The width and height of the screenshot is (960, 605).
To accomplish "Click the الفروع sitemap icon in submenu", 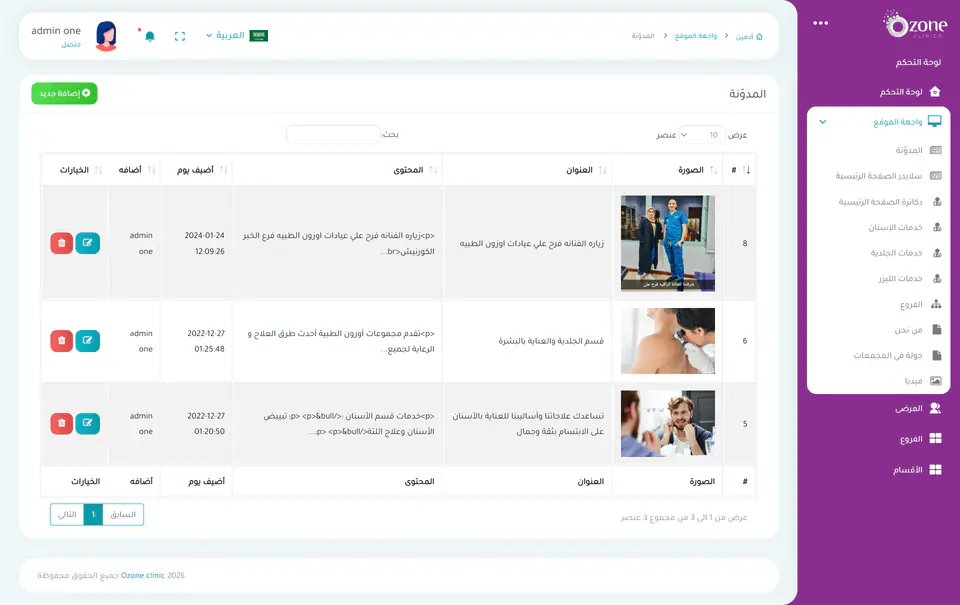I will 936,304.
